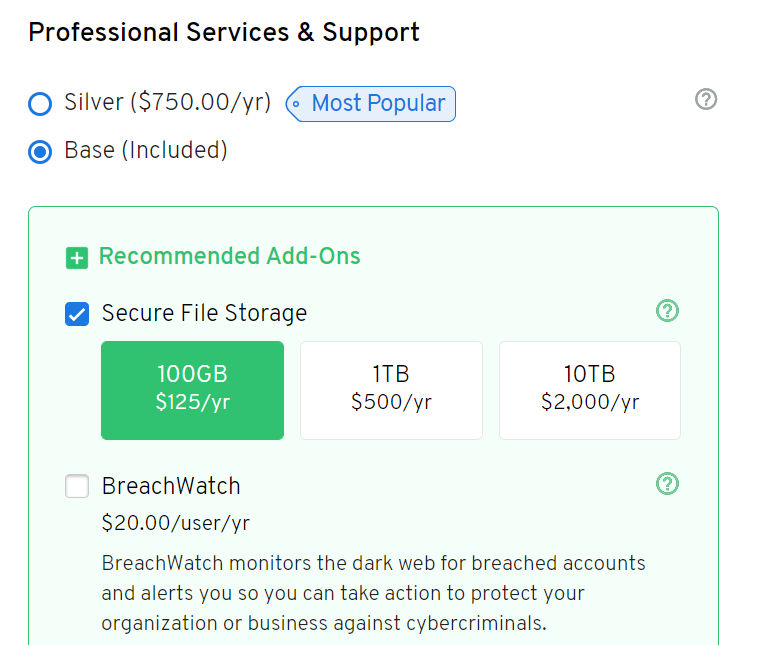Open help for Professional Services & Support
This screenshot has width=774, height=645.
click(706, 99)
